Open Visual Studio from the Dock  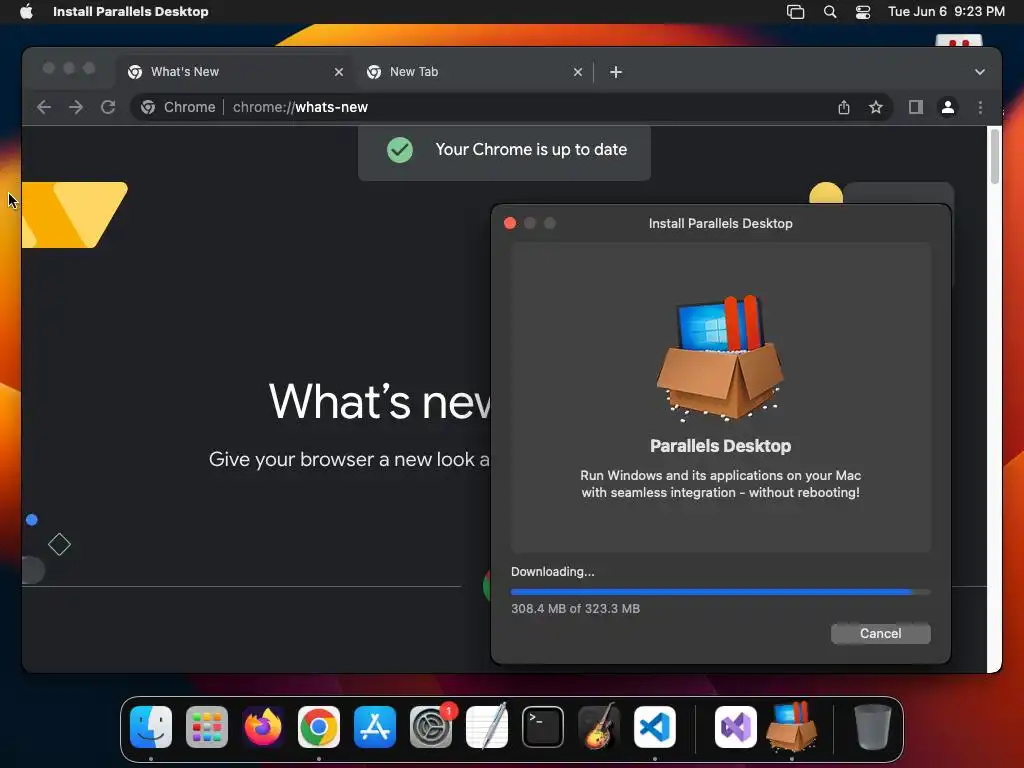736,727
